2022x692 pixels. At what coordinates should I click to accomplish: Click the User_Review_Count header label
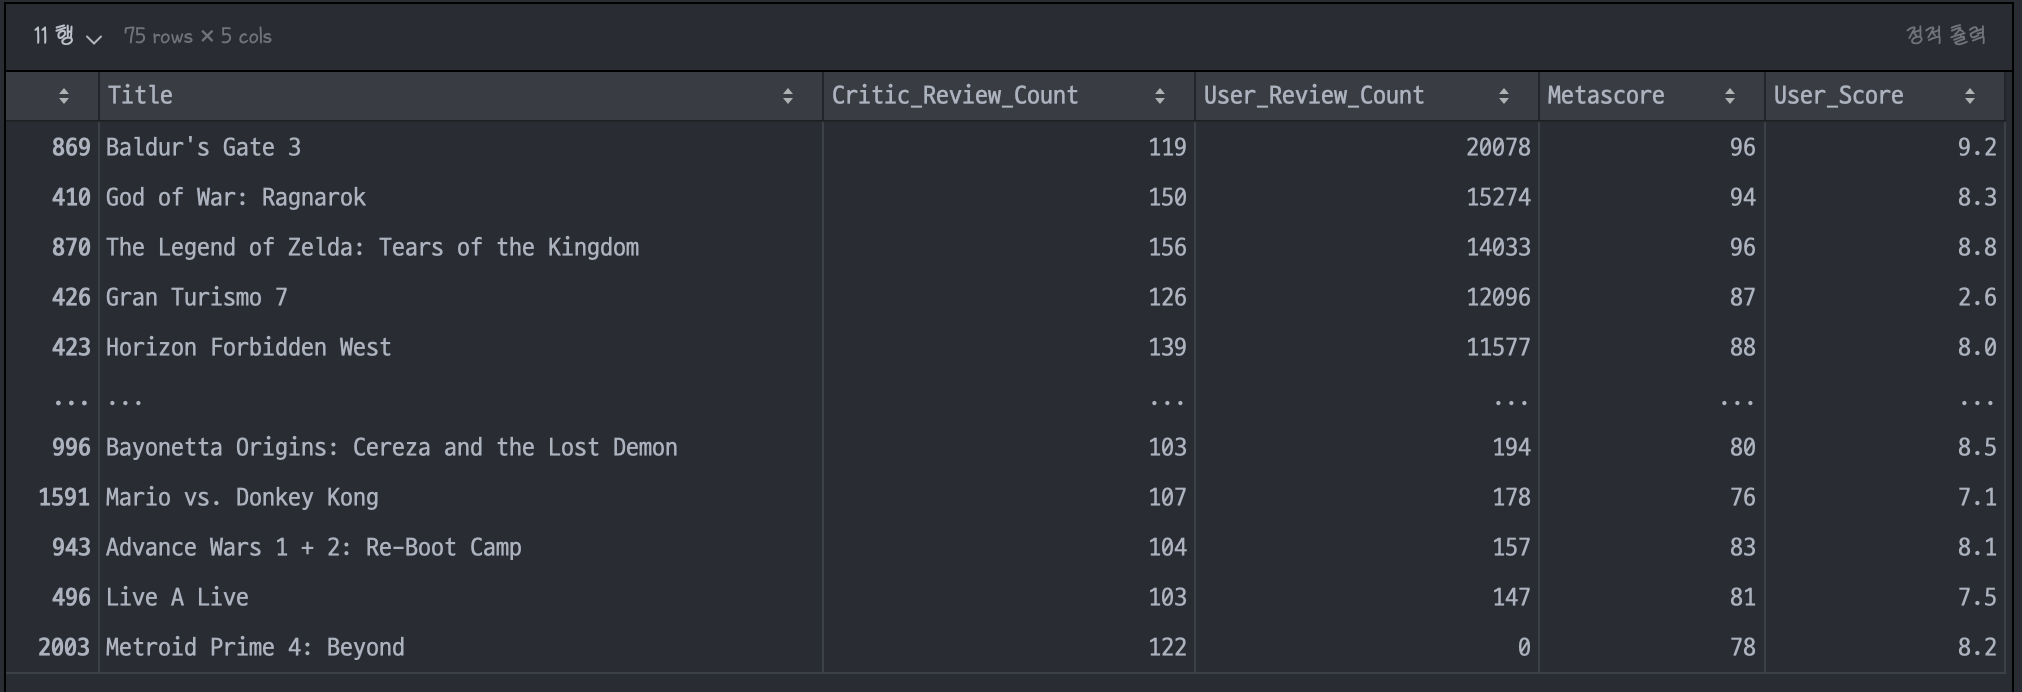[x=1314, y=96]
